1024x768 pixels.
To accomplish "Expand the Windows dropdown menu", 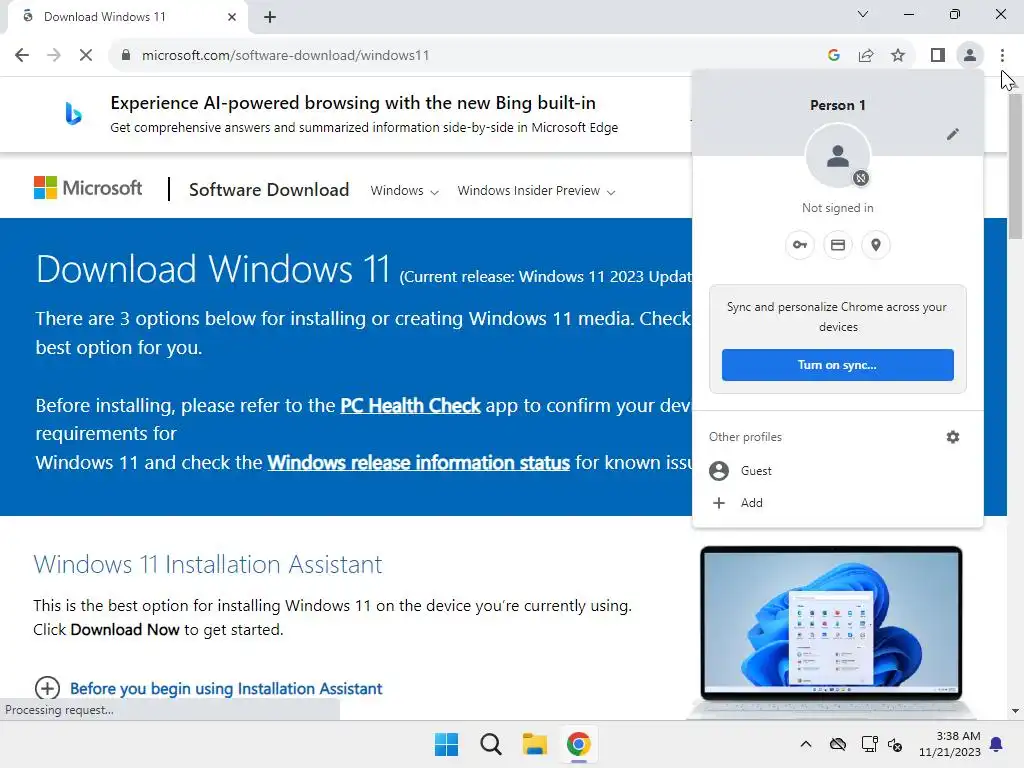I will point(404,191).
